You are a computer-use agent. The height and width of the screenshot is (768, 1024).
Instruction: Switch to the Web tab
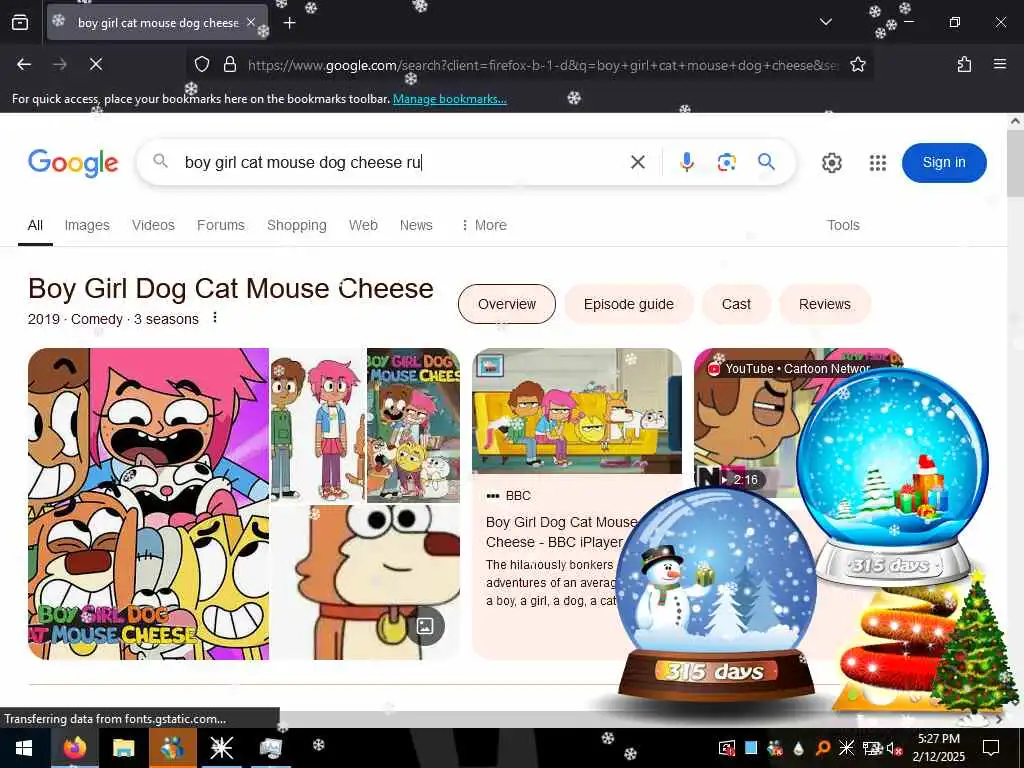click(x=363, y=225)
